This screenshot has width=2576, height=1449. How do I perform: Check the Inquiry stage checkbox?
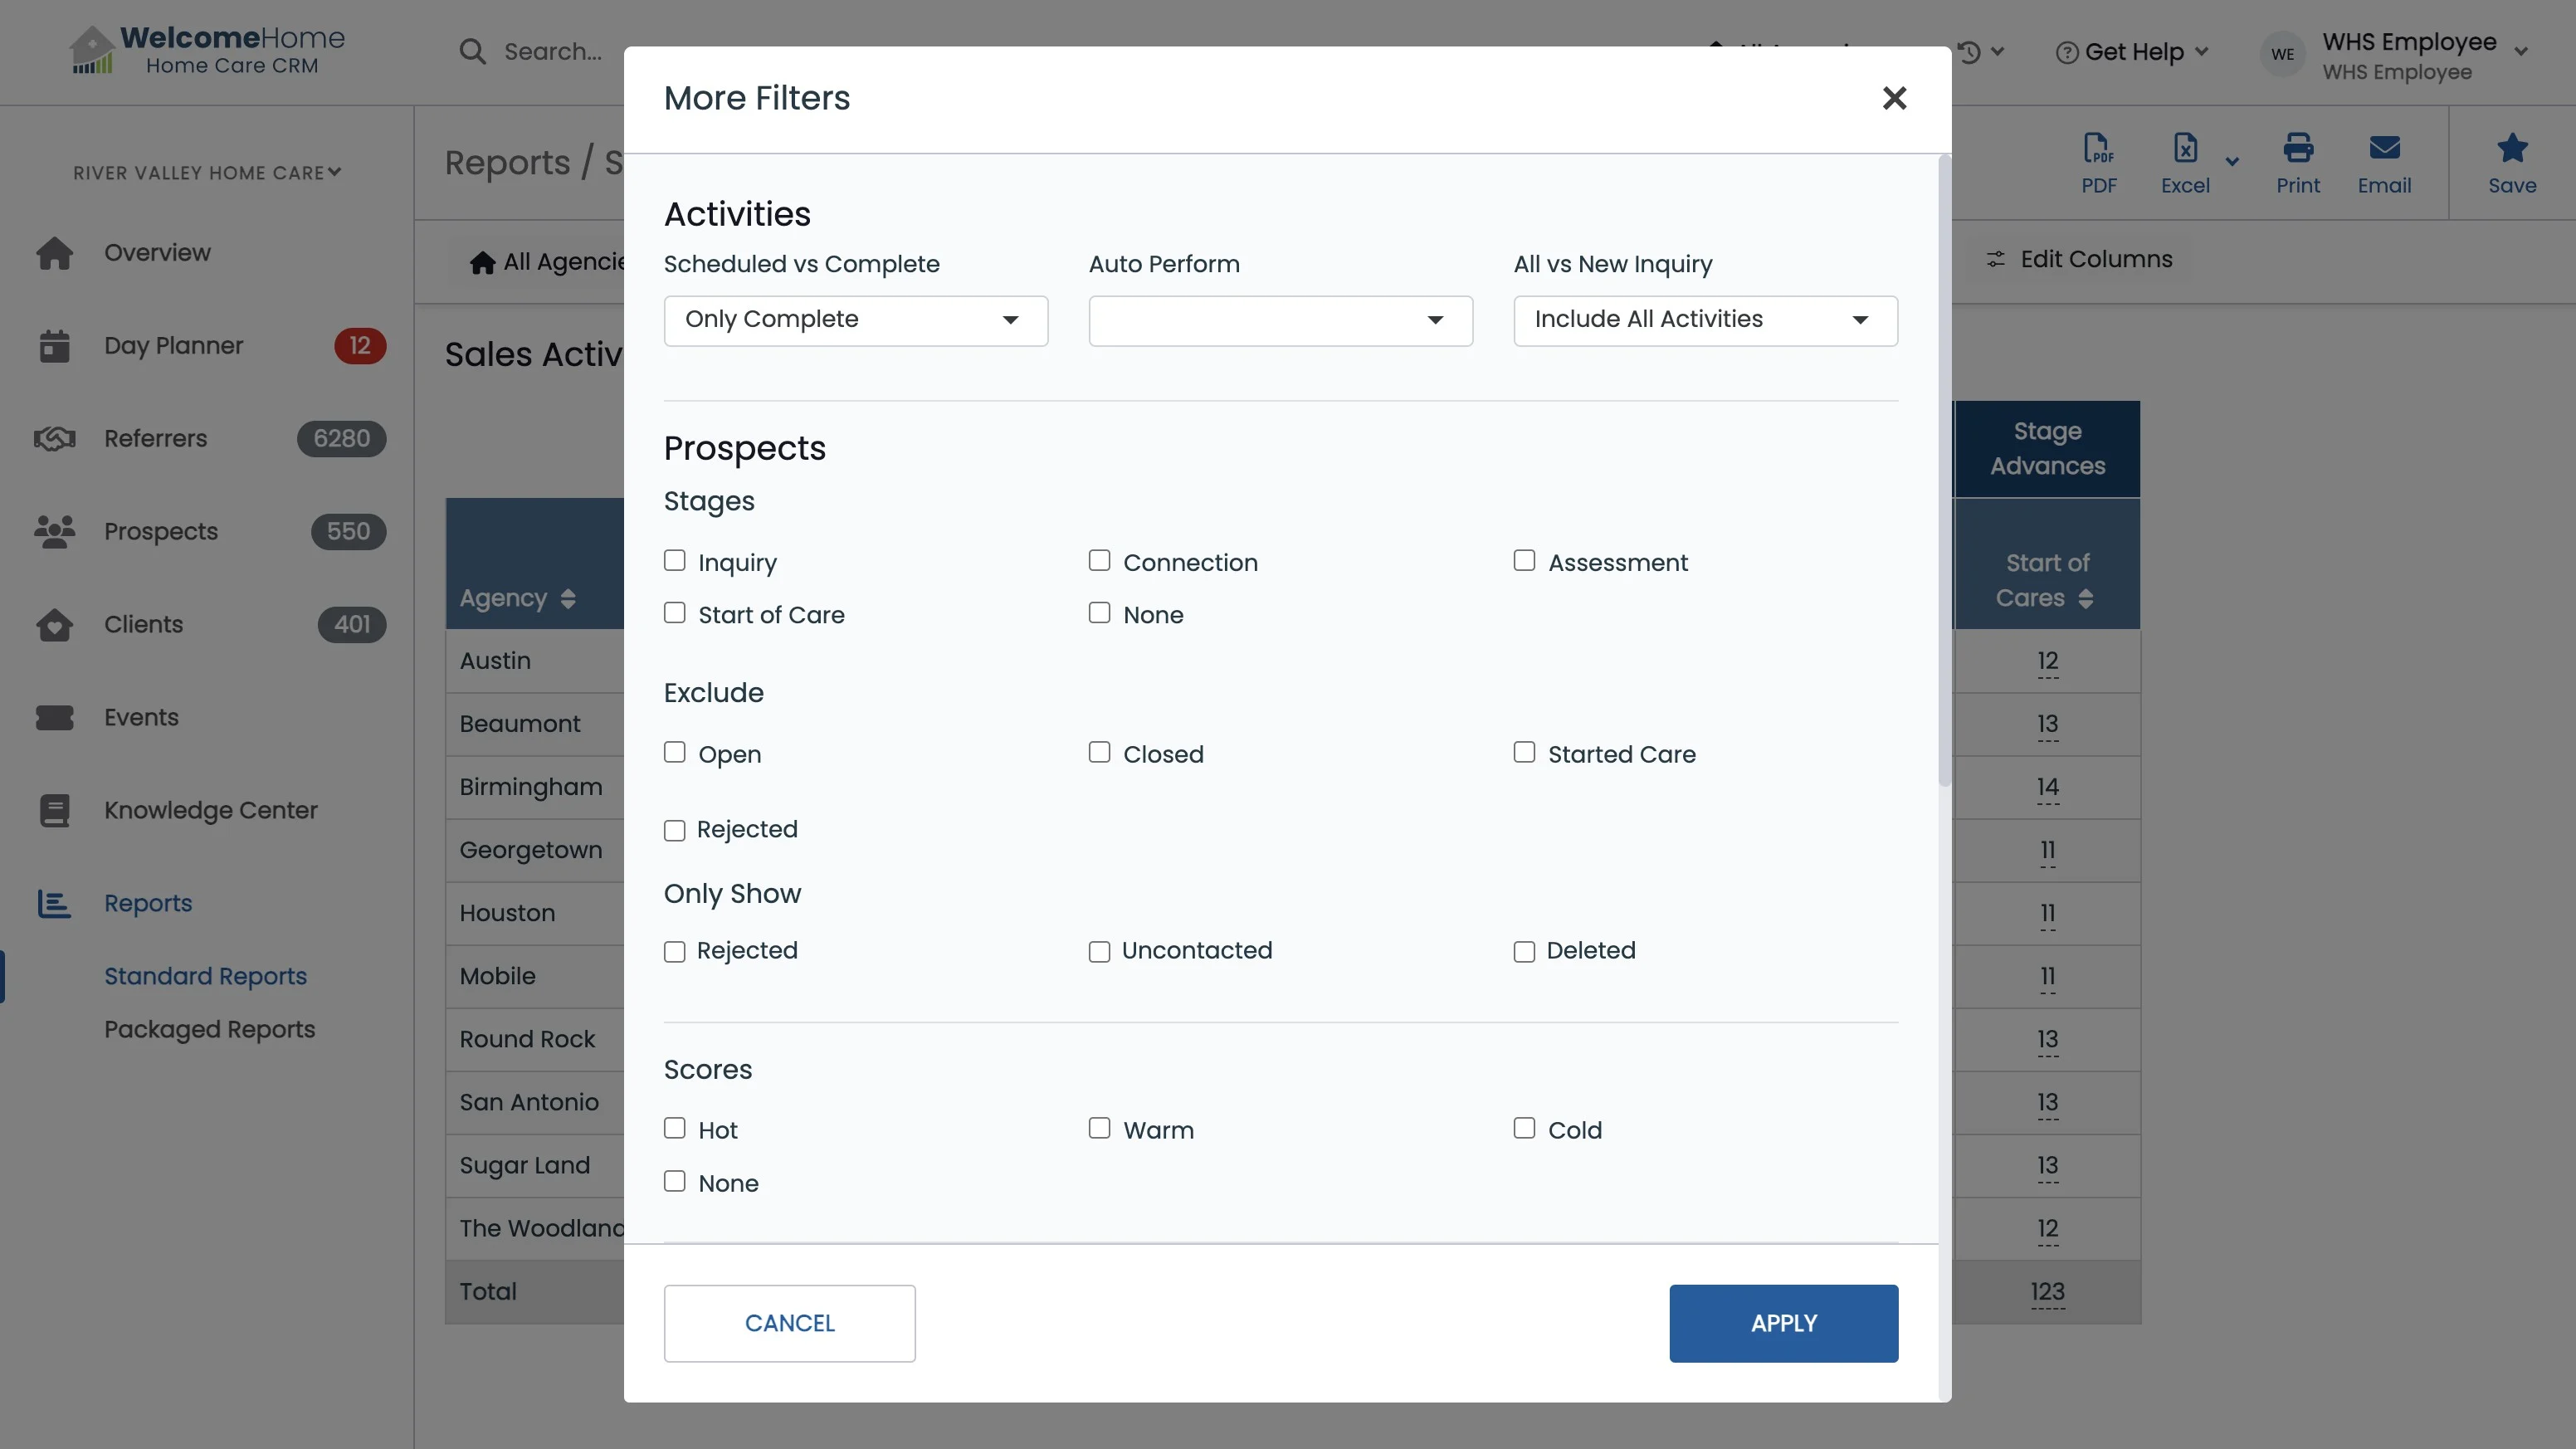[x=675, y=561]
